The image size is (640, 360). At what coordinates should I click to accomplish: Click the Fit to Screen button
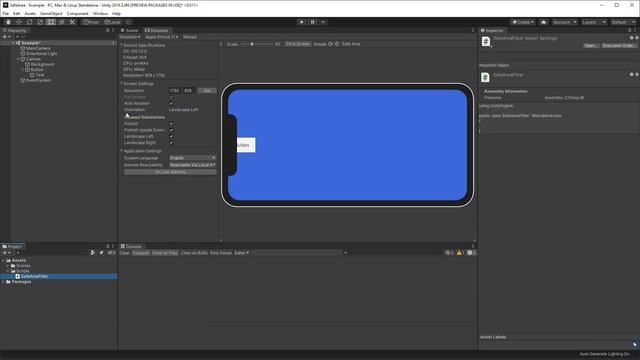pos(298,44)
